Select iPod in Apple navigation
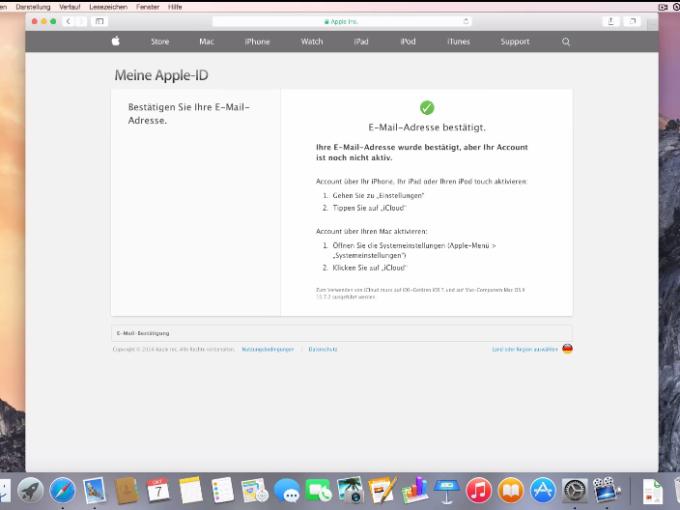Image resolution: width=680 pixels, height=510 pixels. click(x=408, y=42)
